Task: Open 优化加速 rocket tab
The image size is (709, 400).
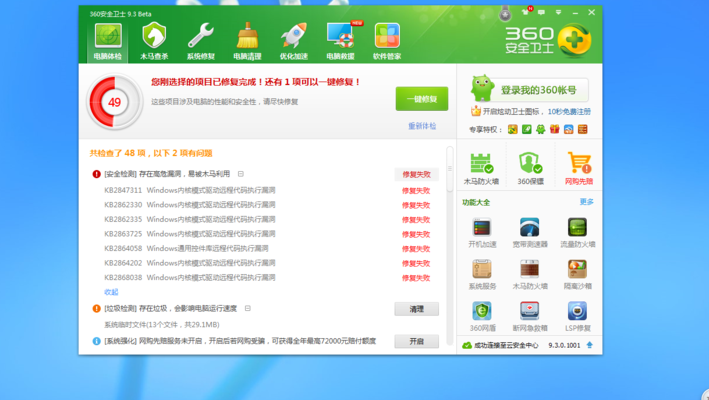Action: [x=293, y=42]
